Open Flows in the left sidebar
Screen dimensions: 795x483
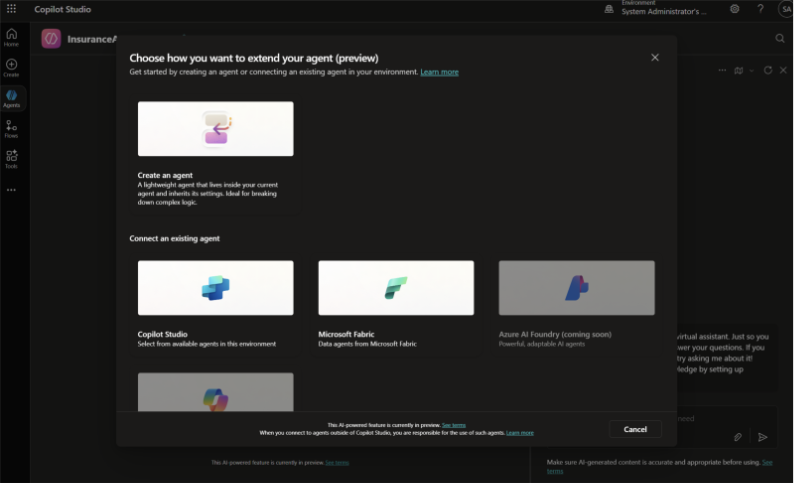[x=11, y=129]
